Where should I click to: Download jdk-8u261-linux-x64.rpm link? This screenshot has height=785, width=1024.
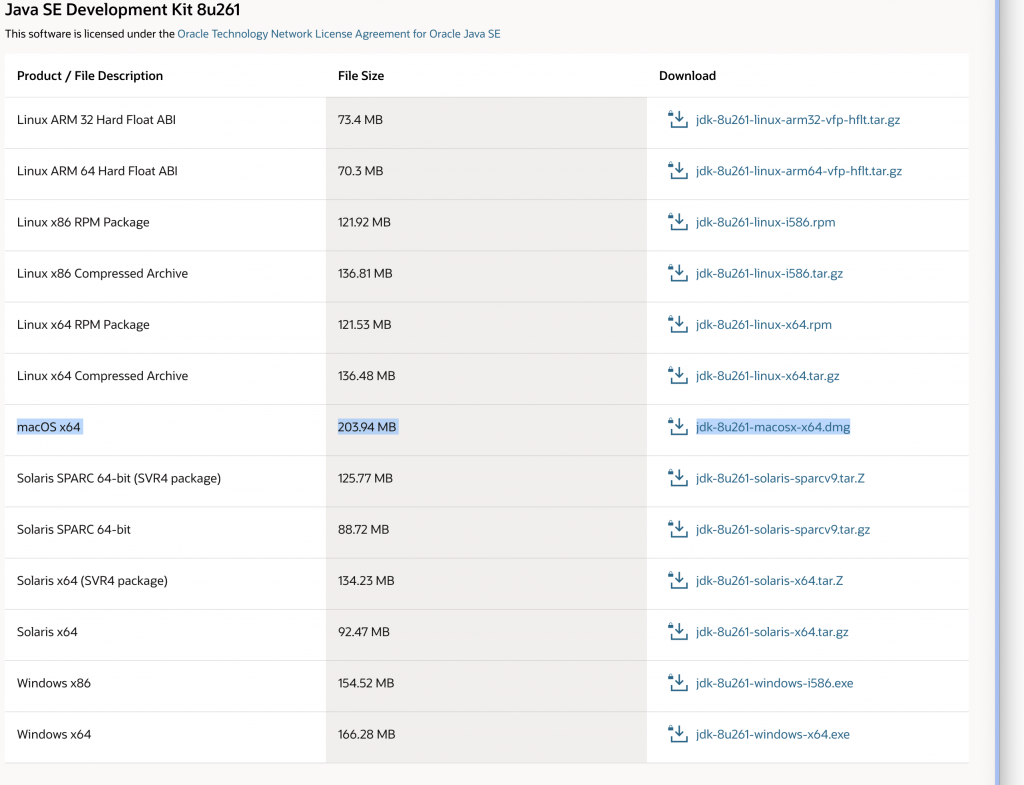(x=763, y=325)
